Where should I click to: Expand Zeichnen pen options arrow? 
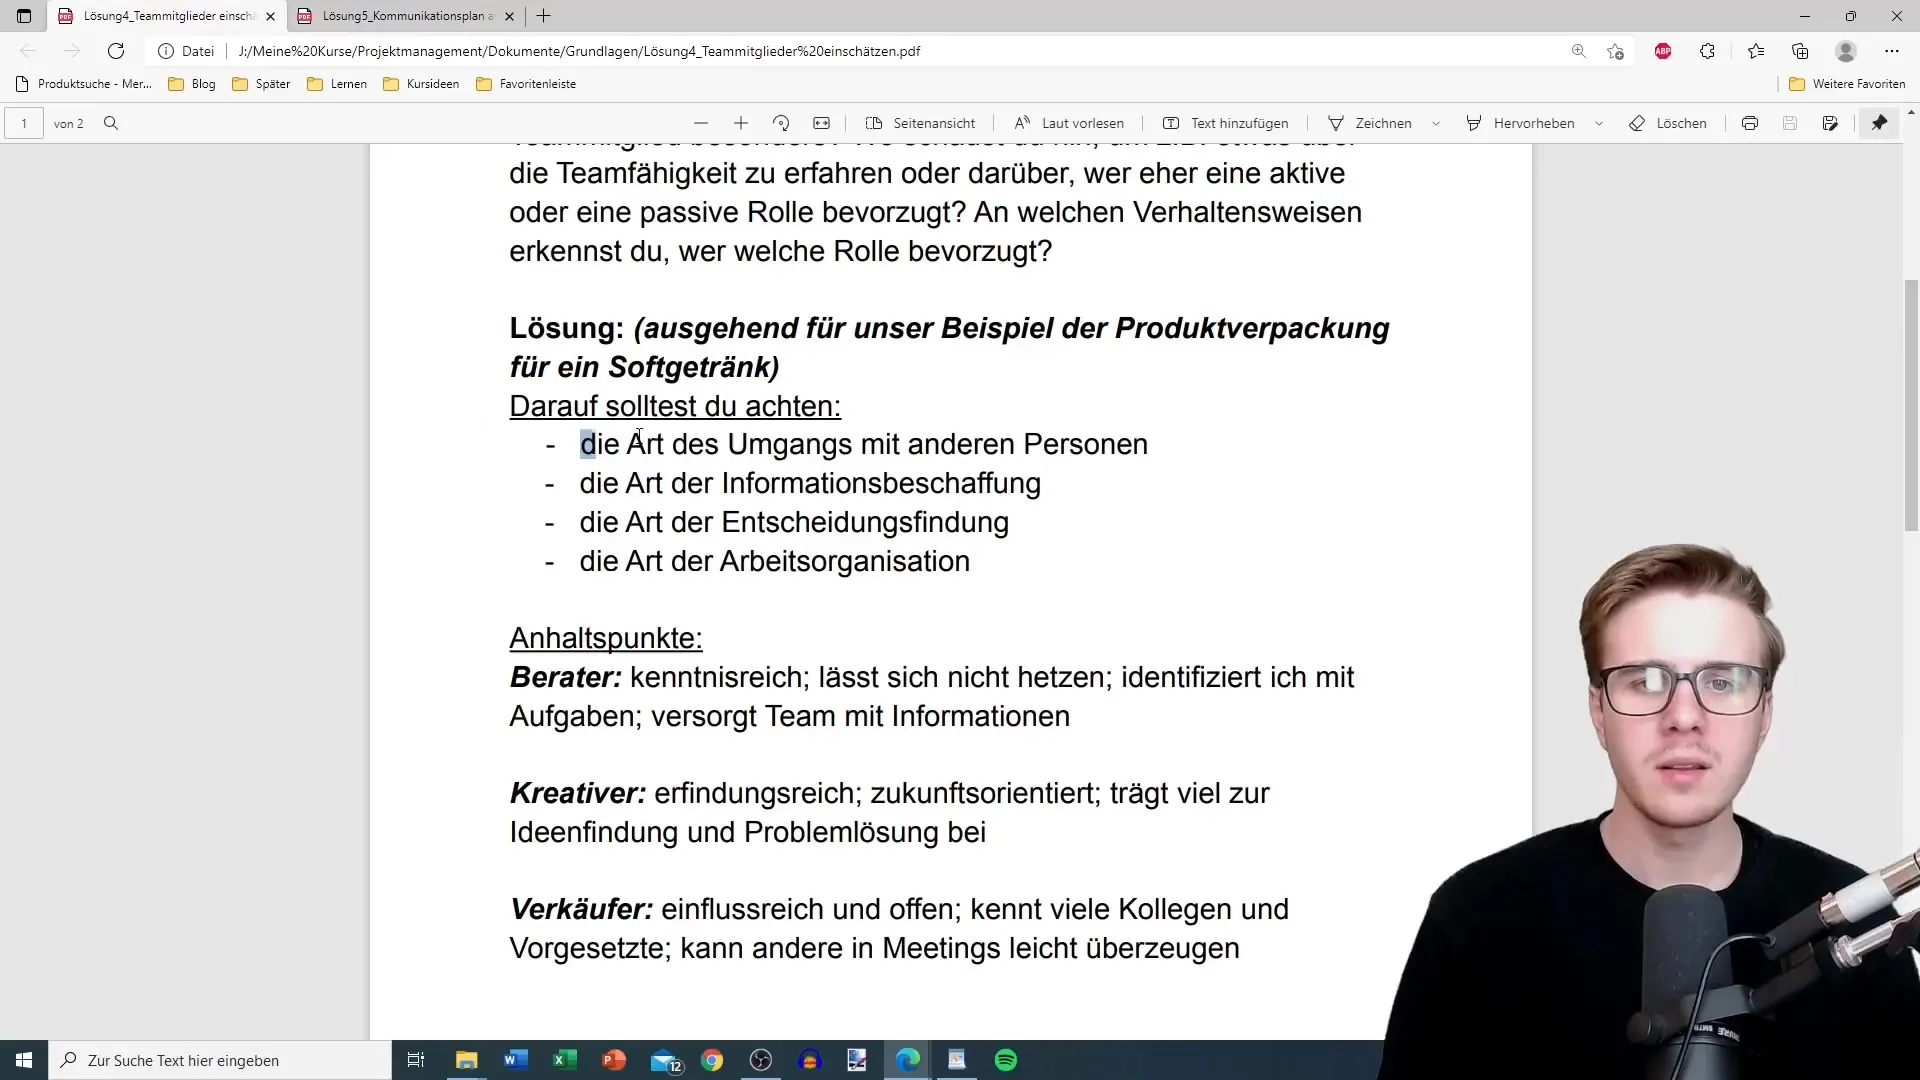1436,123
